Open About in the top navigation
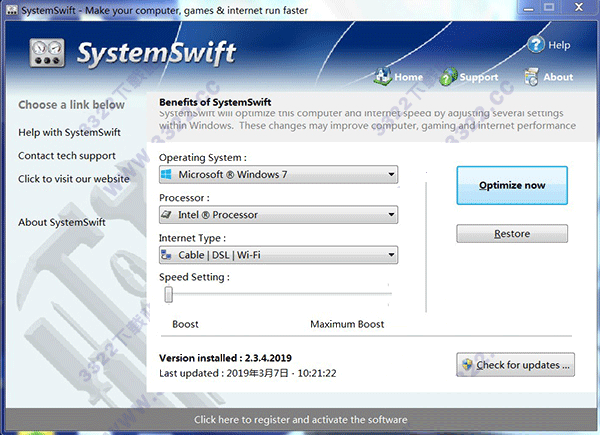This screenshot has height=435, width=600. point(558,77)
